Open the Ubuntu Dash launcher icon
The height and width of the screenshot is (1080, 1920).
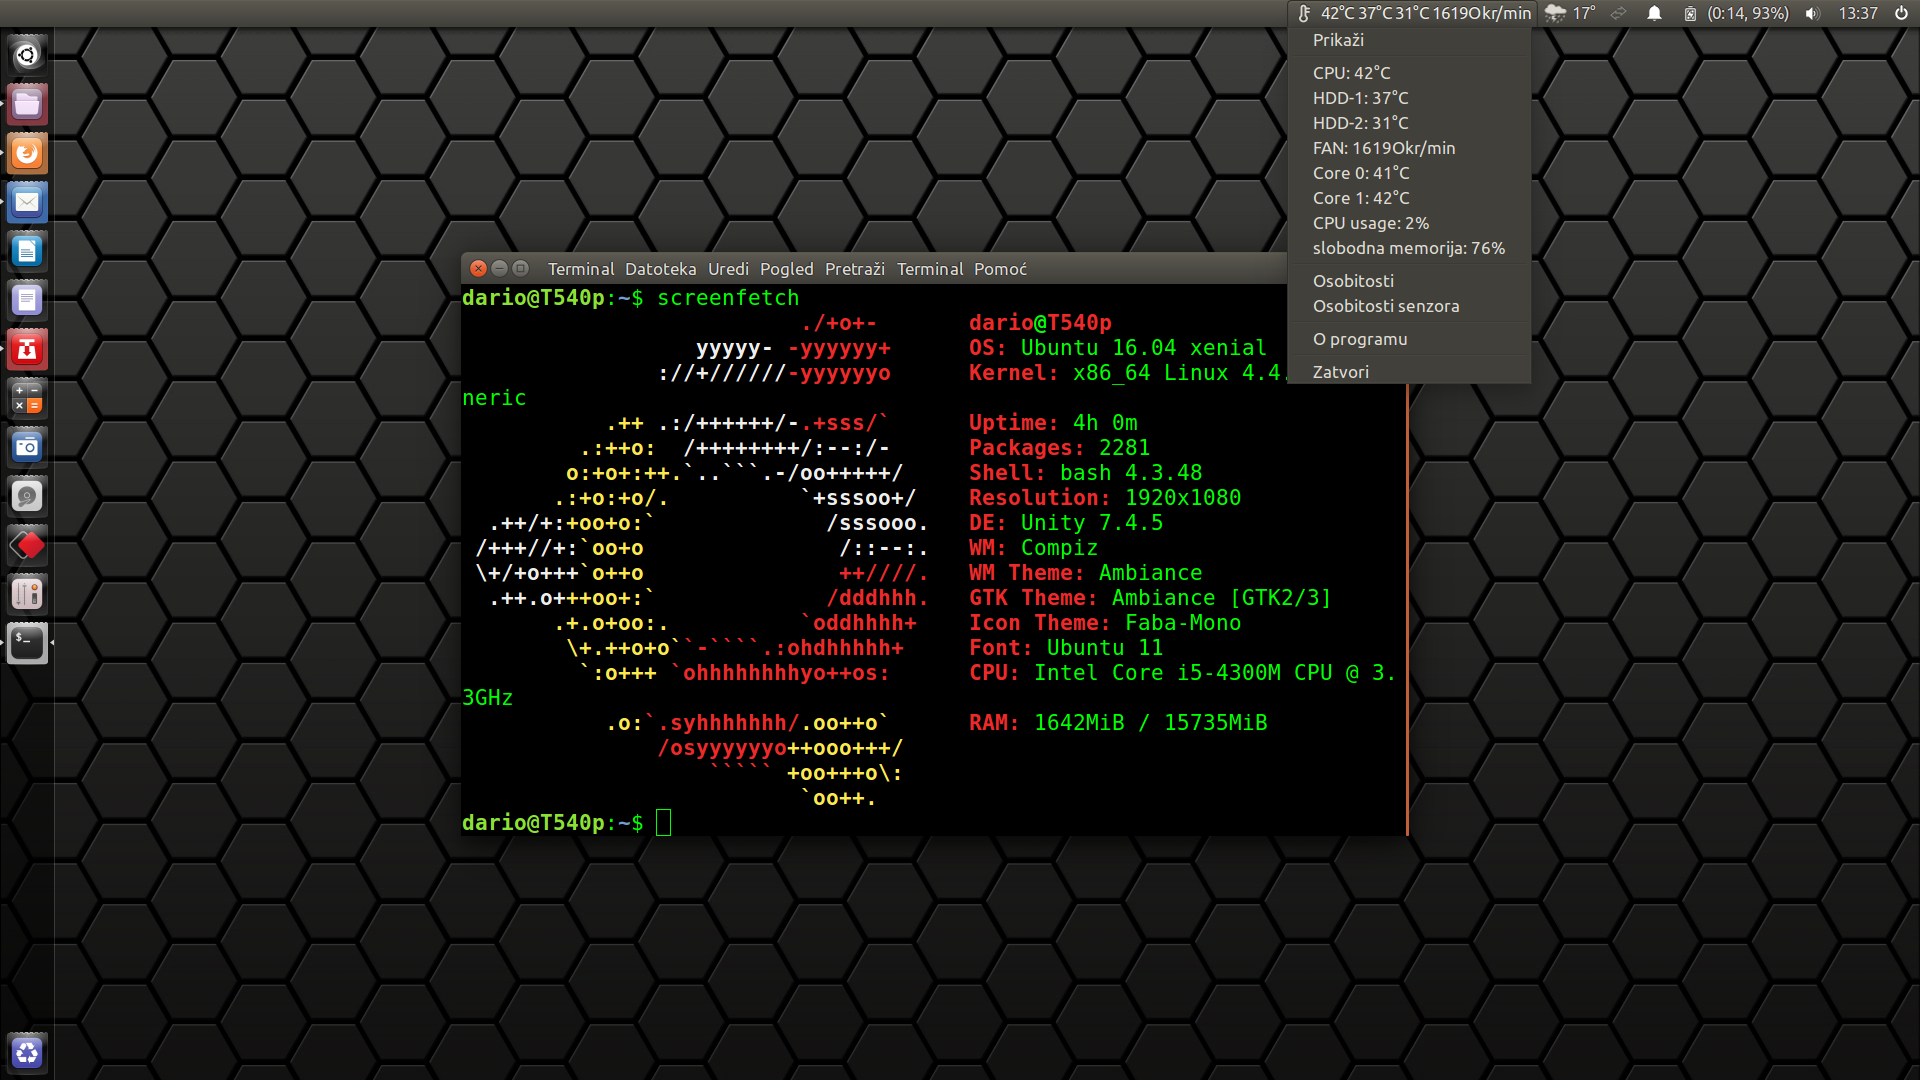click(x=27, y=55)
